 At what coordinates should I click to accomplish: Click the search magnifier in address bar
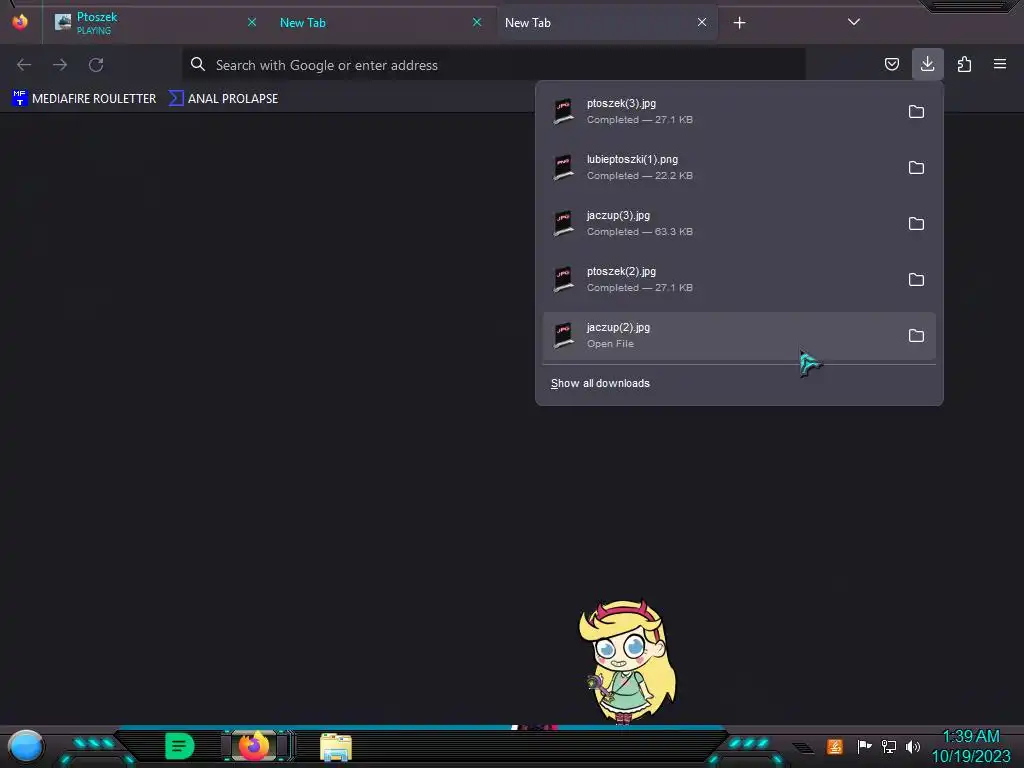tap(198, 64)
